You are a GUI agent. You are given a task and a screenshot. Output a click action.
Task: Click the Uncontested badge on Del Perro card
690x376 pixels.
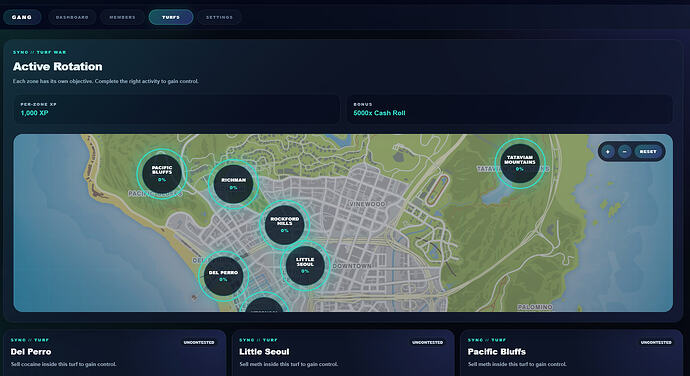(199, 342)
